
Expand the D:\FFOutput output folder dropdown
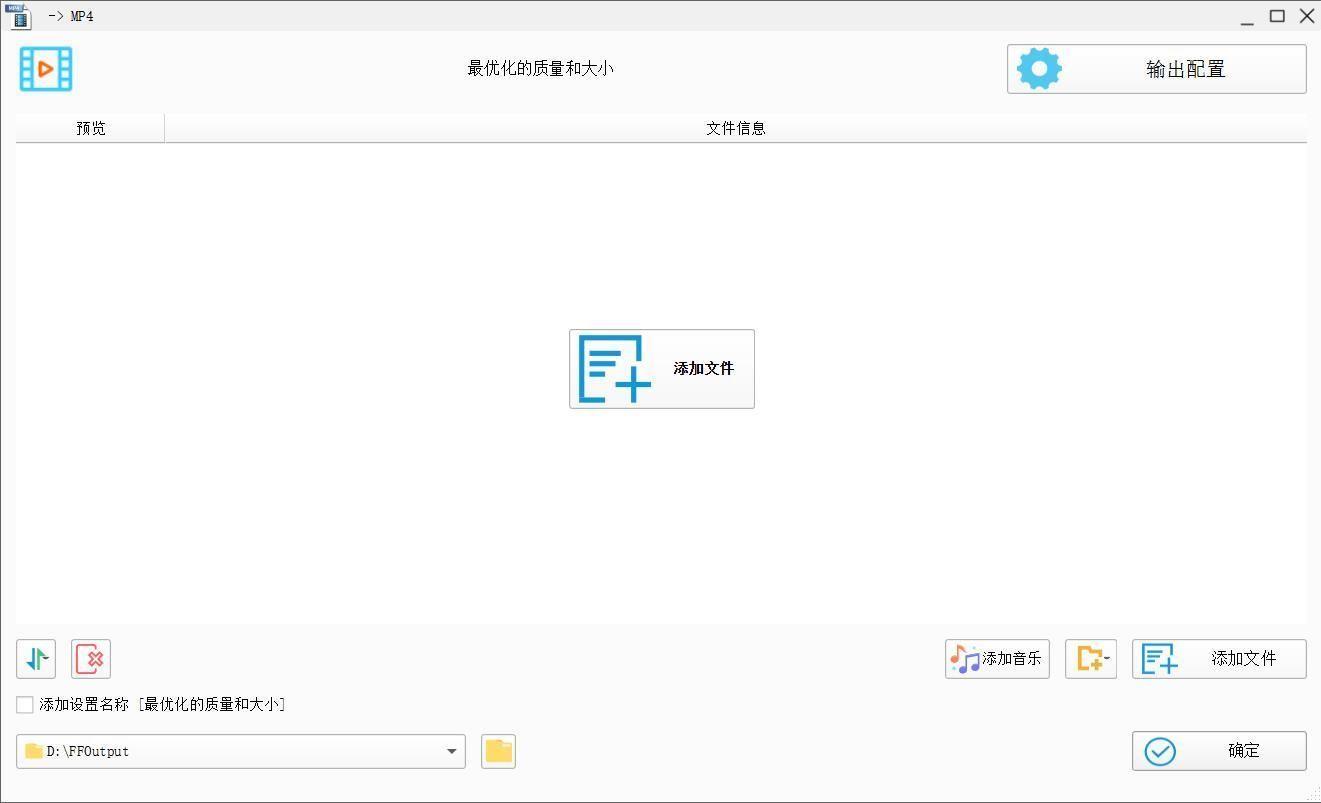(451, 752)
